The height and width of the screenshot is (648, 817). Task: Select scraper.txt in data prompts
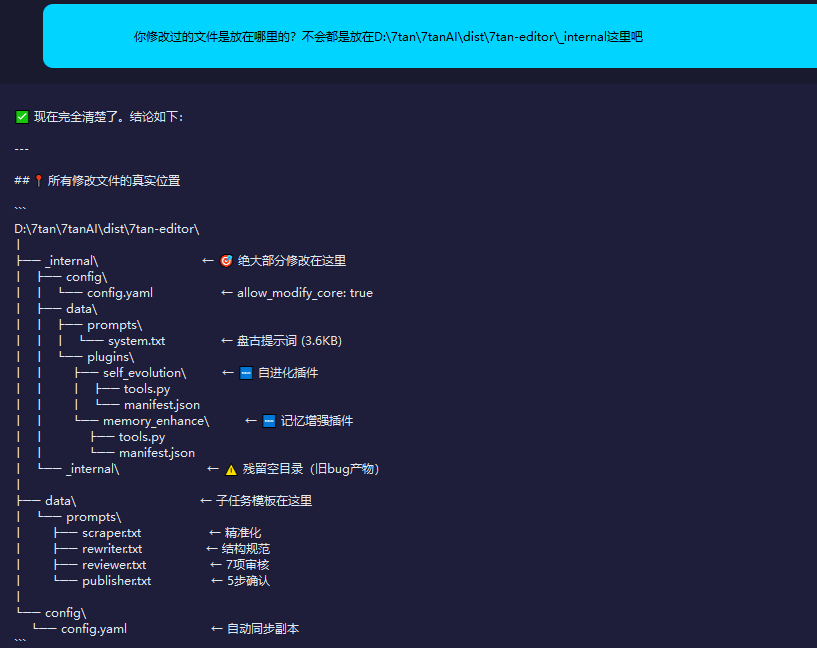[x=112, y=533]
